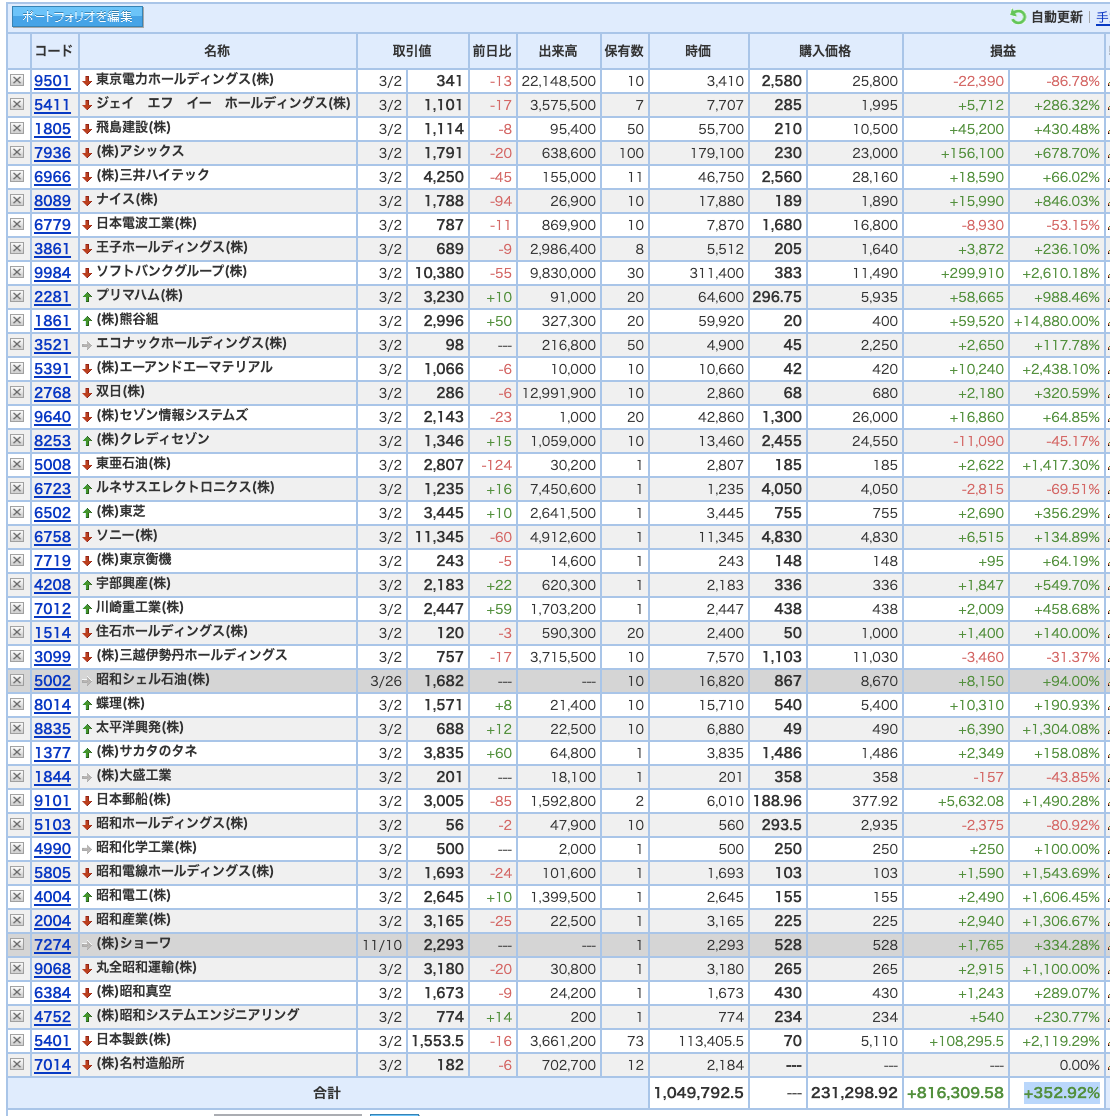Screen dimensions: 1110x1116
Task: Click the X icon for 1805 飛島建設
Action: [17, 129]
